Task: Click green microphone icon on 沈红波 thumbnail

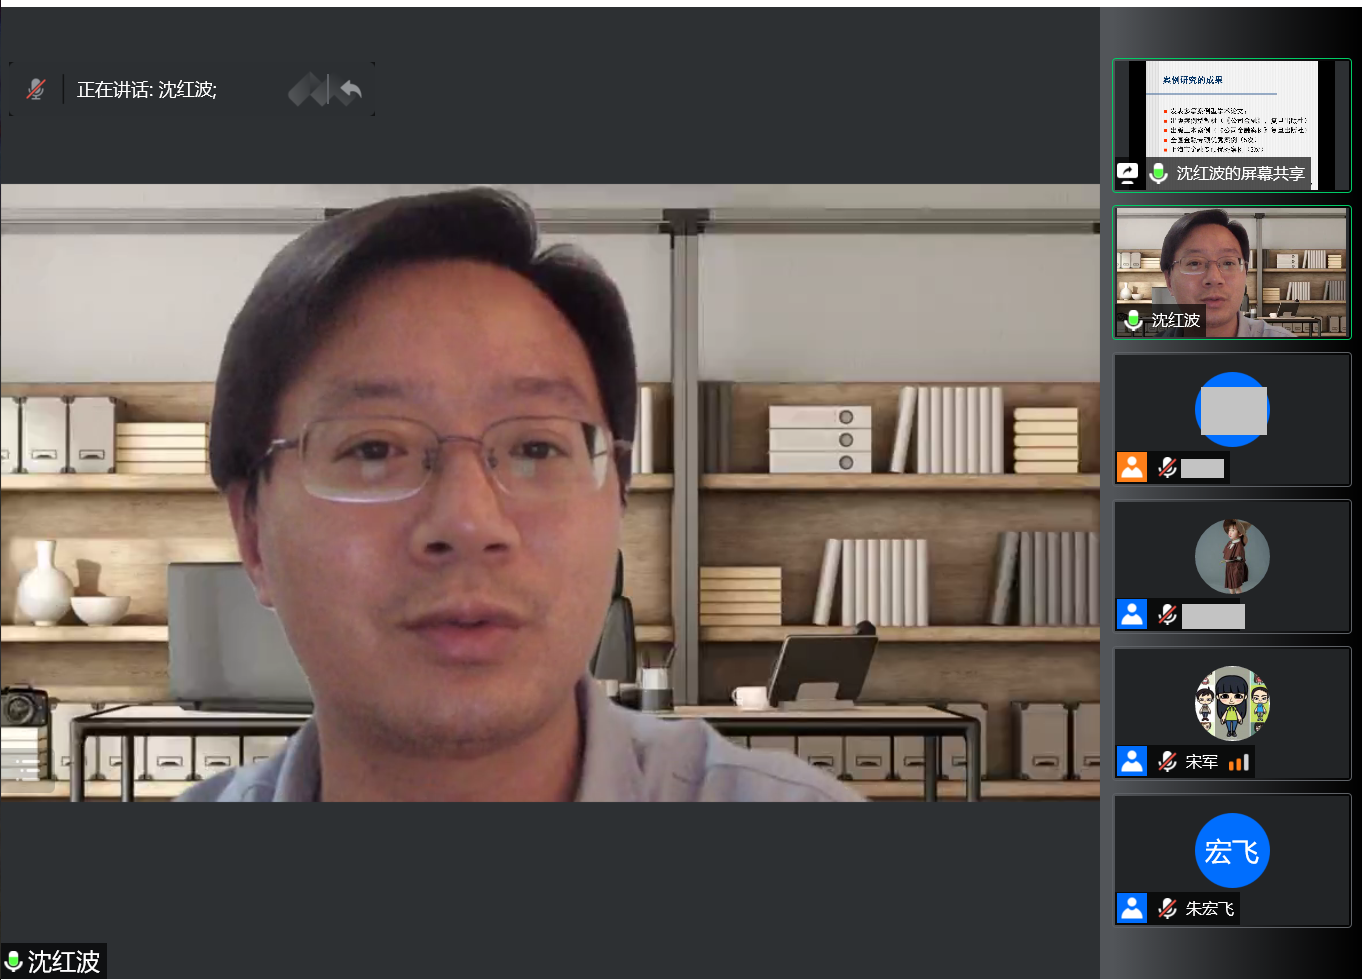Action: (1133, 320)
